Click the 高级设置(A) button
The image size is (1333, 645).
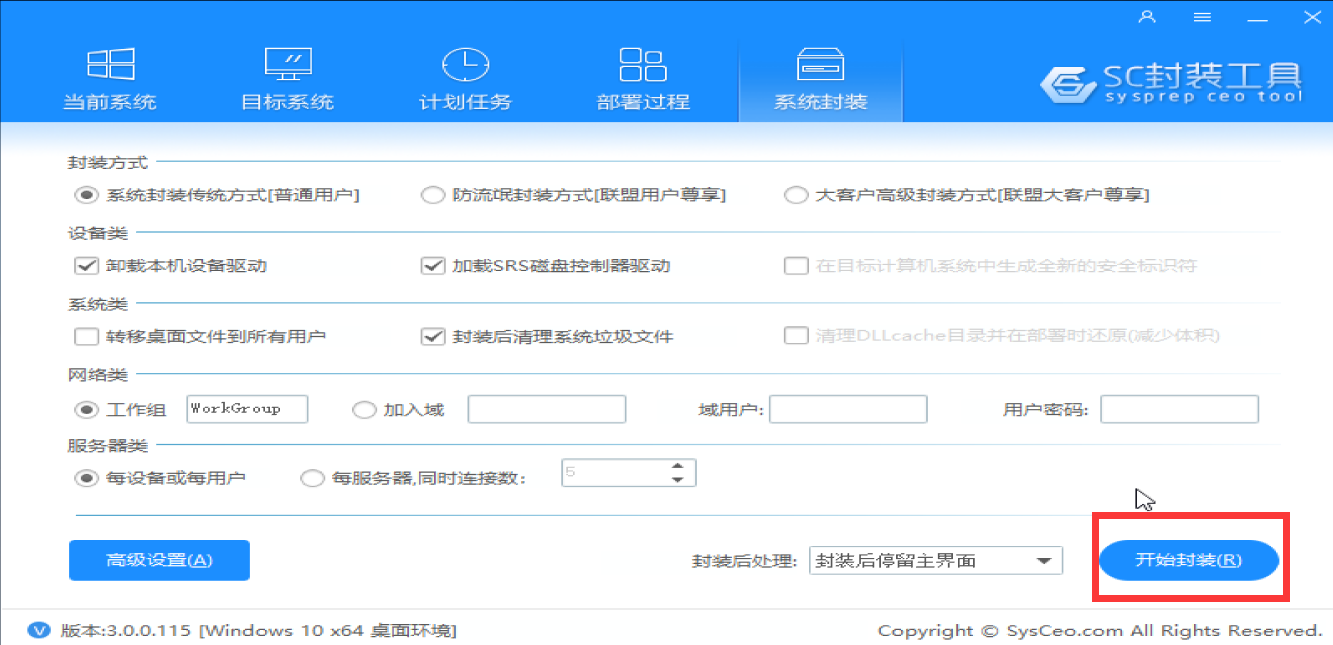tap(159, 560)
